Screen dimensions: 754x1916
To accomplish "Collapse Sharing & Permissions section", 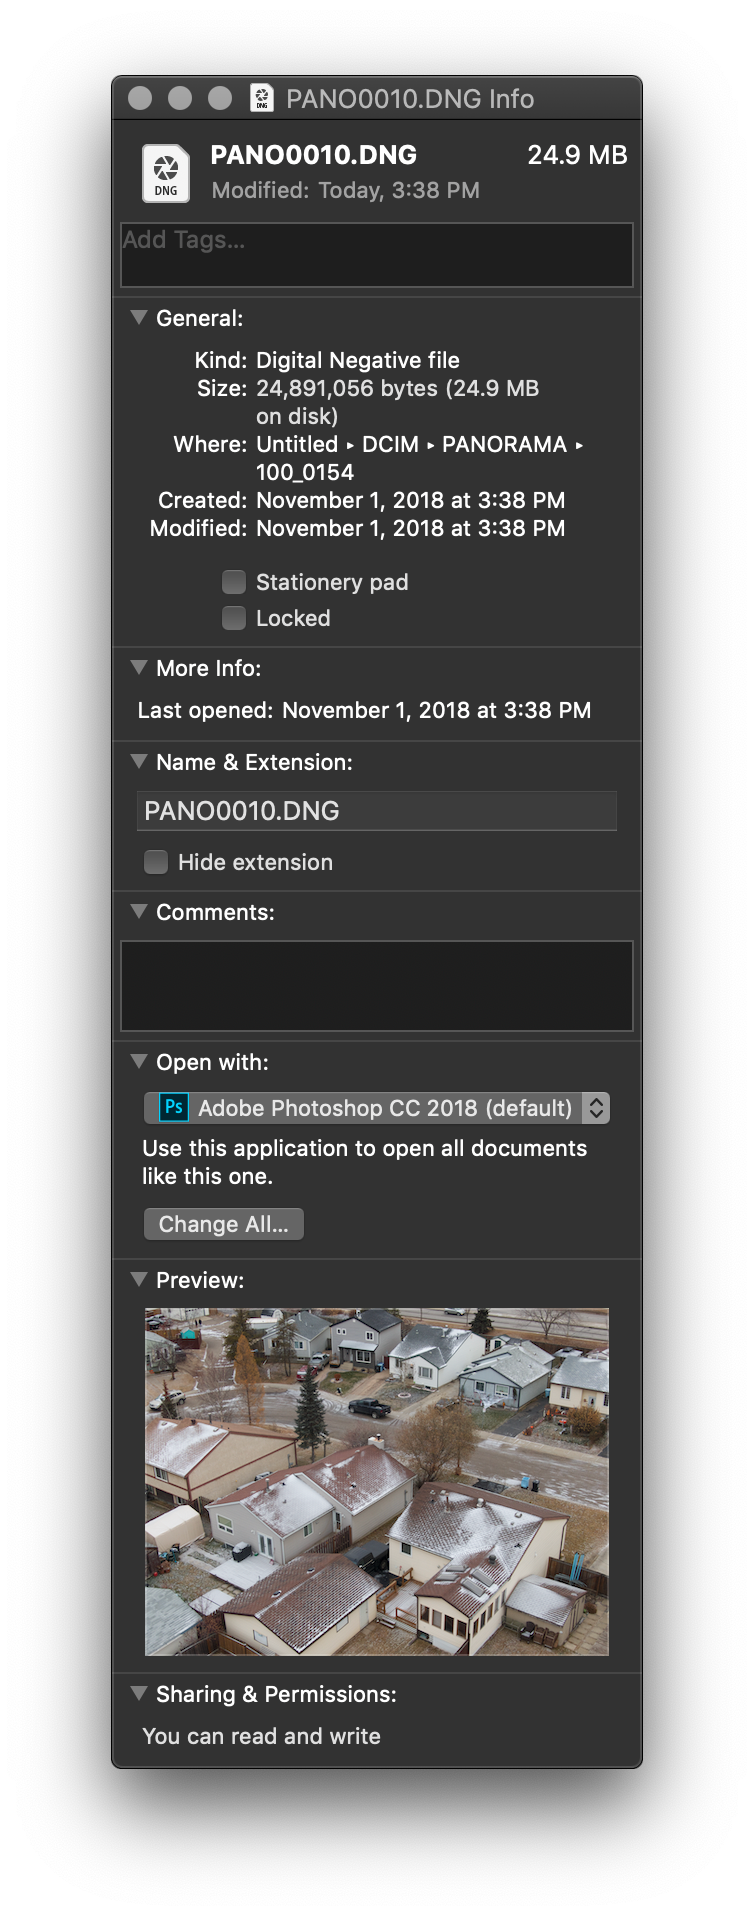I will (139, 1693).
